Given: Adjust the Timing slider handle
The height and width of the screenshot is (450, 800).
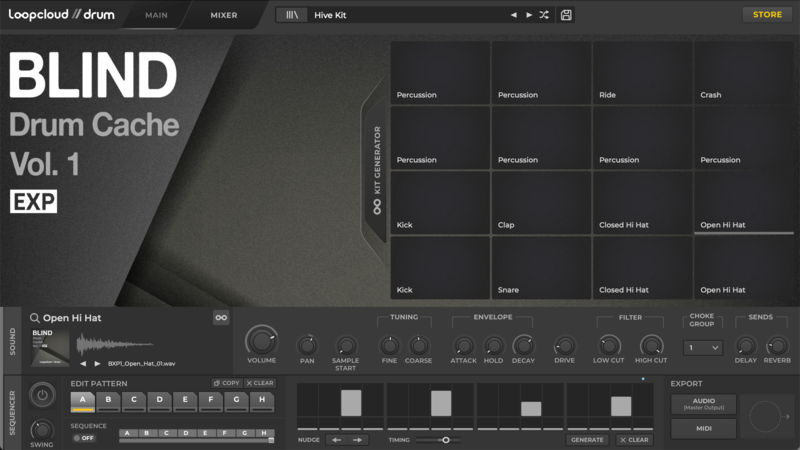Looking at the screenshot, I should 445,440.
